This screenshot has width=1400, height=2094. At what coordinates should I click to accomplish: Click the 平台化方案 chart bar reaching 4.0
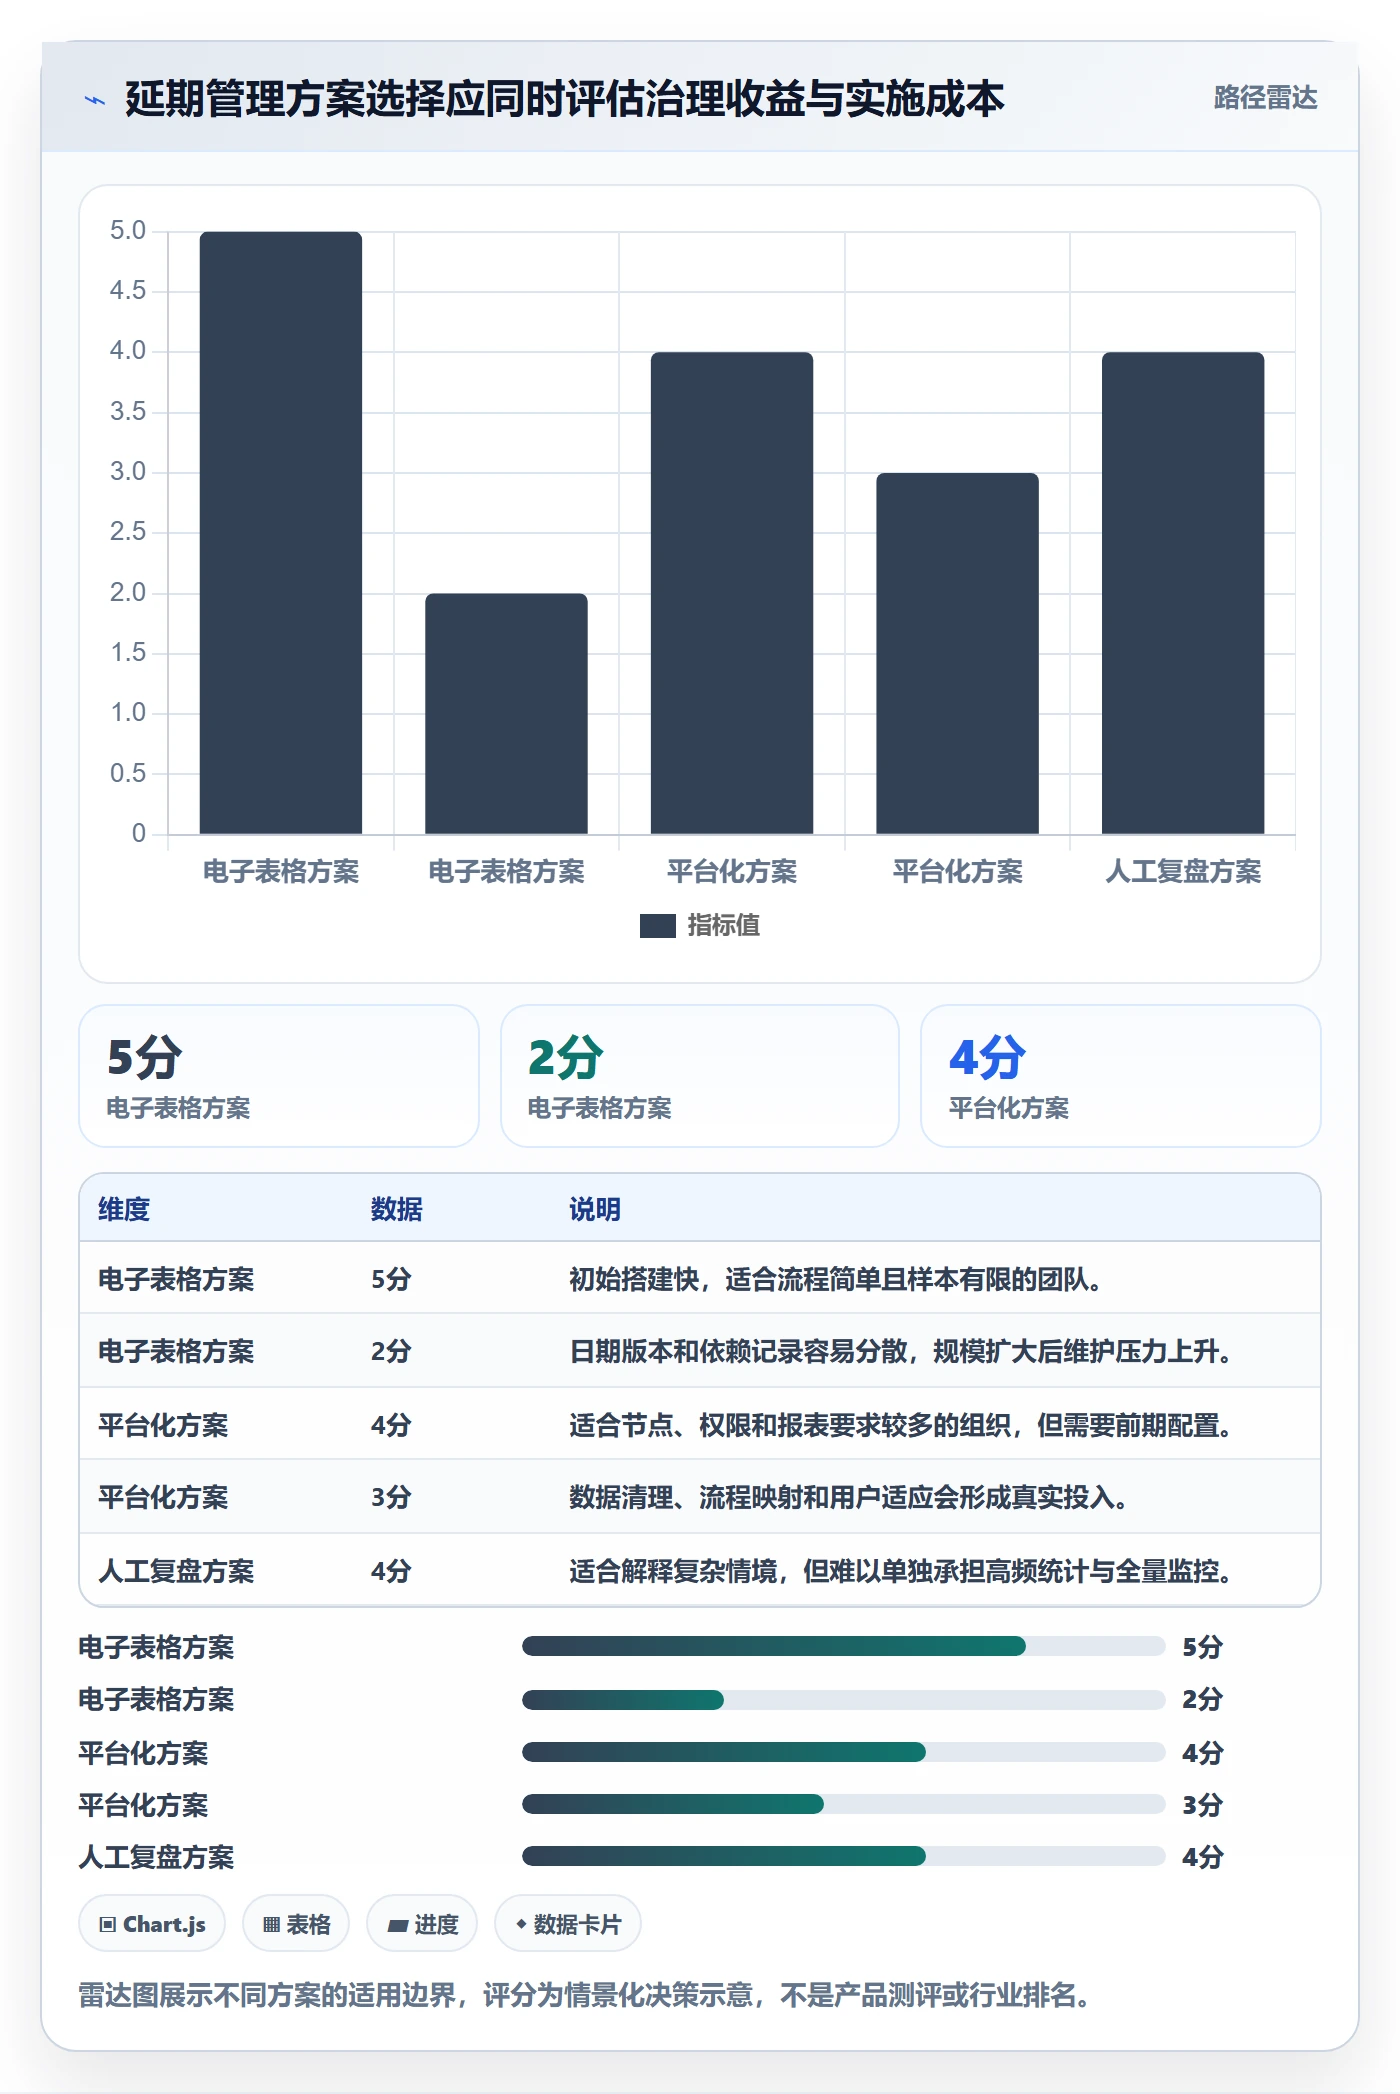732,593
